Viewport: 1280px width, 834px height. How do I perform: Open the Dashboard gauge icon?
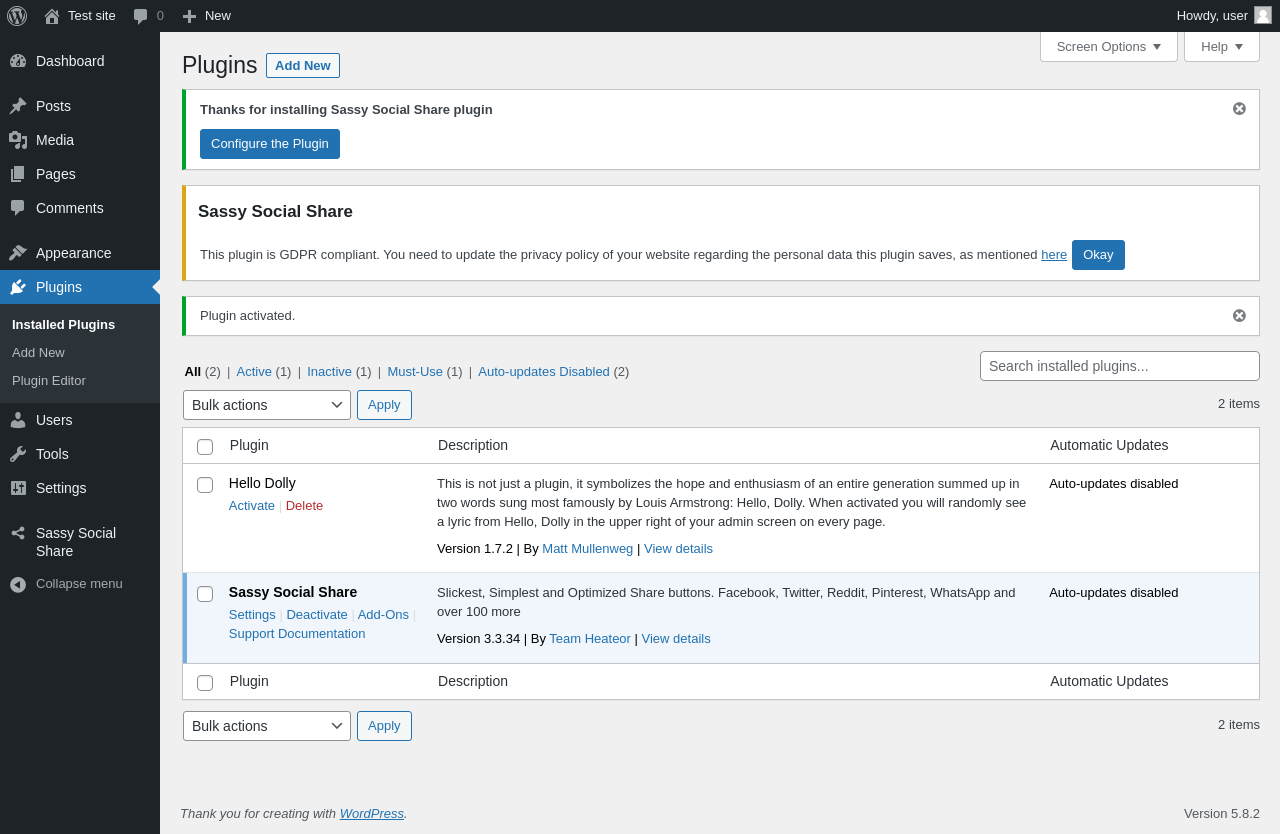(x=18, y=61)
